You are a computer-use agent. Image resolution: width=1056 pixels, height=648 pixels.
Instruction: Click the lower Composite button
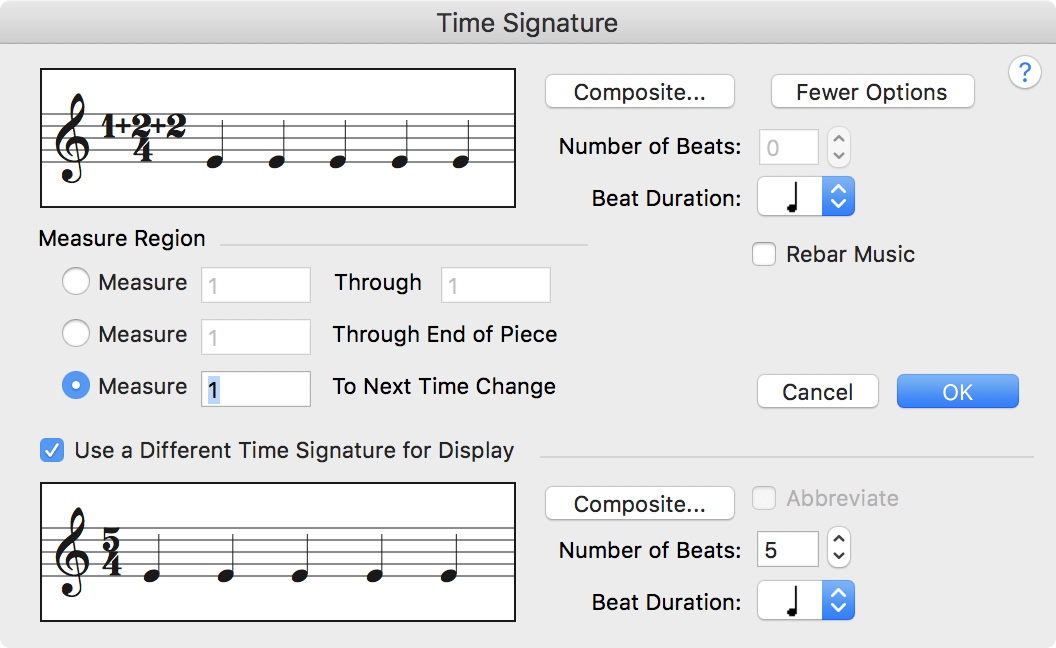[639, 504]
